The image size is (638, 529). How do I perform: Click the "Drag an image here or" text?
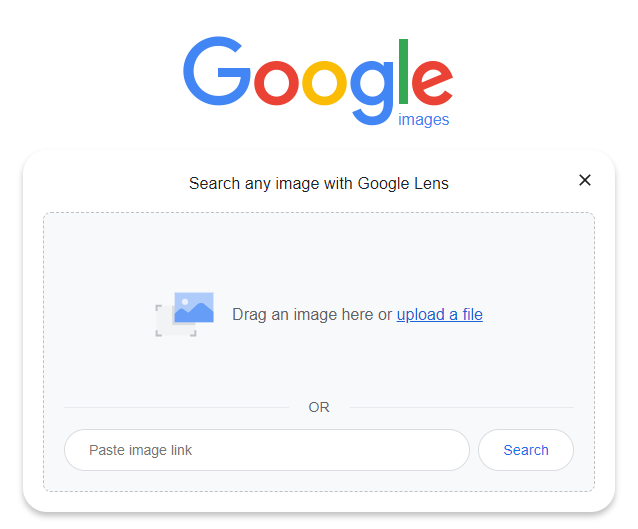pos(312,314)
